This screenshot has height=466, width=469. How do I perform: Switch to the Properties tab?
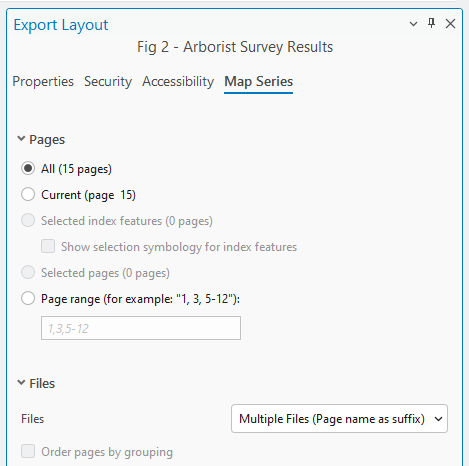(x=43, y=81)
